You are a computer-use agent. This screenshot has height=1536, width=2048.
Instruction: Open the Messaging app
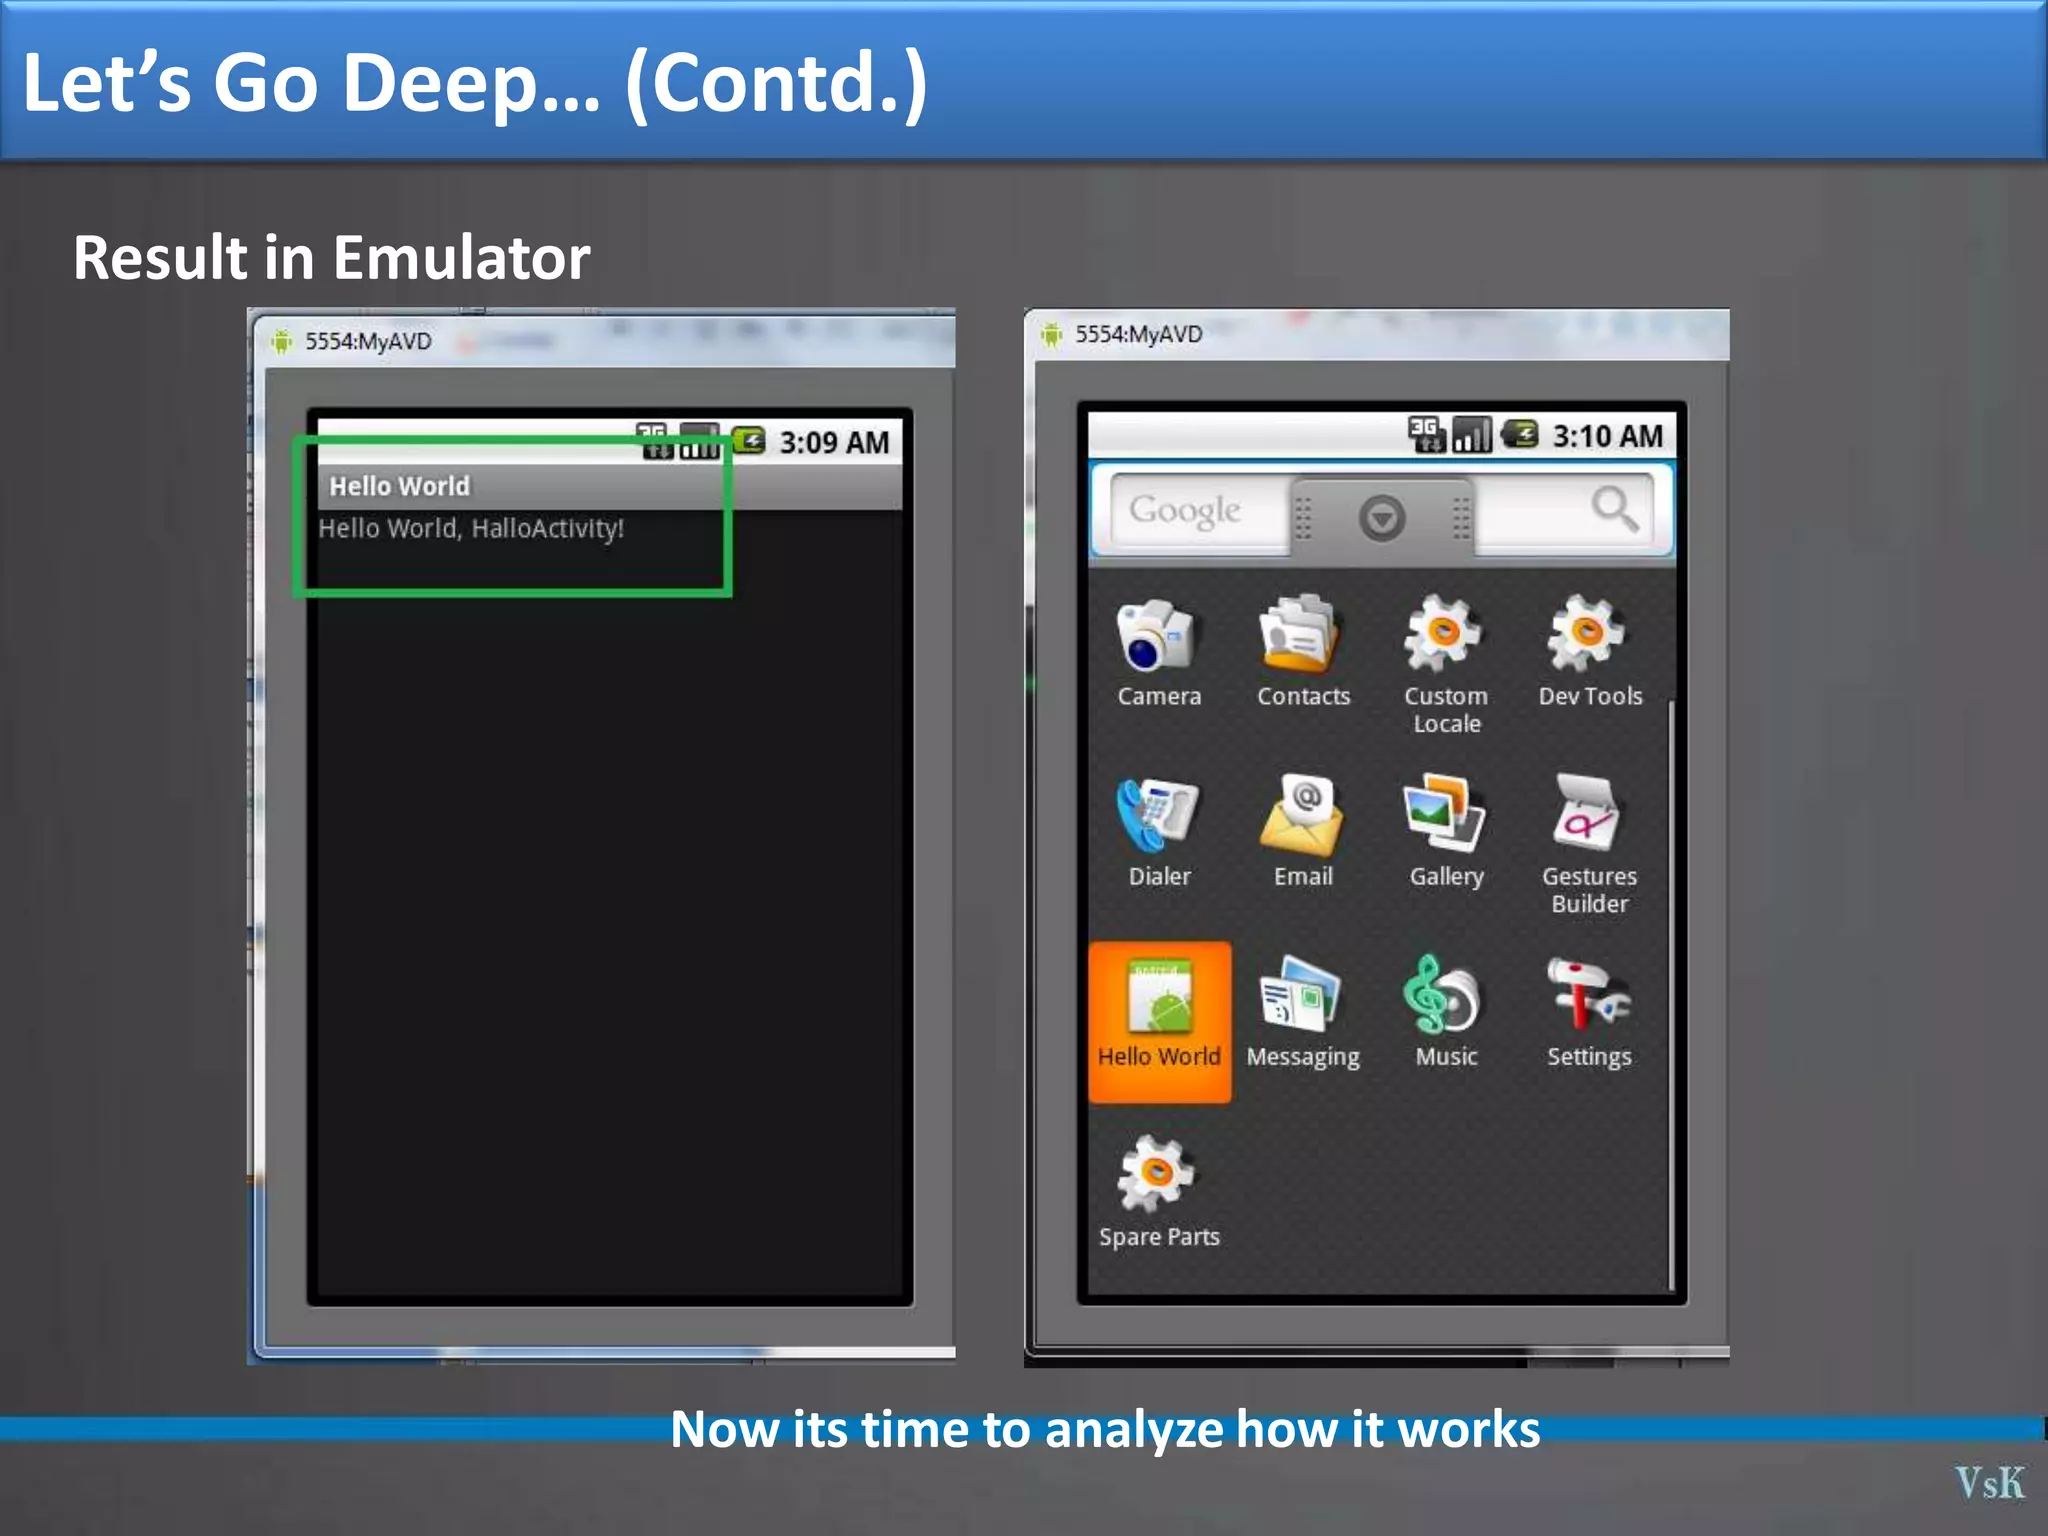pyautogui.click(x=1302, y=1012)
